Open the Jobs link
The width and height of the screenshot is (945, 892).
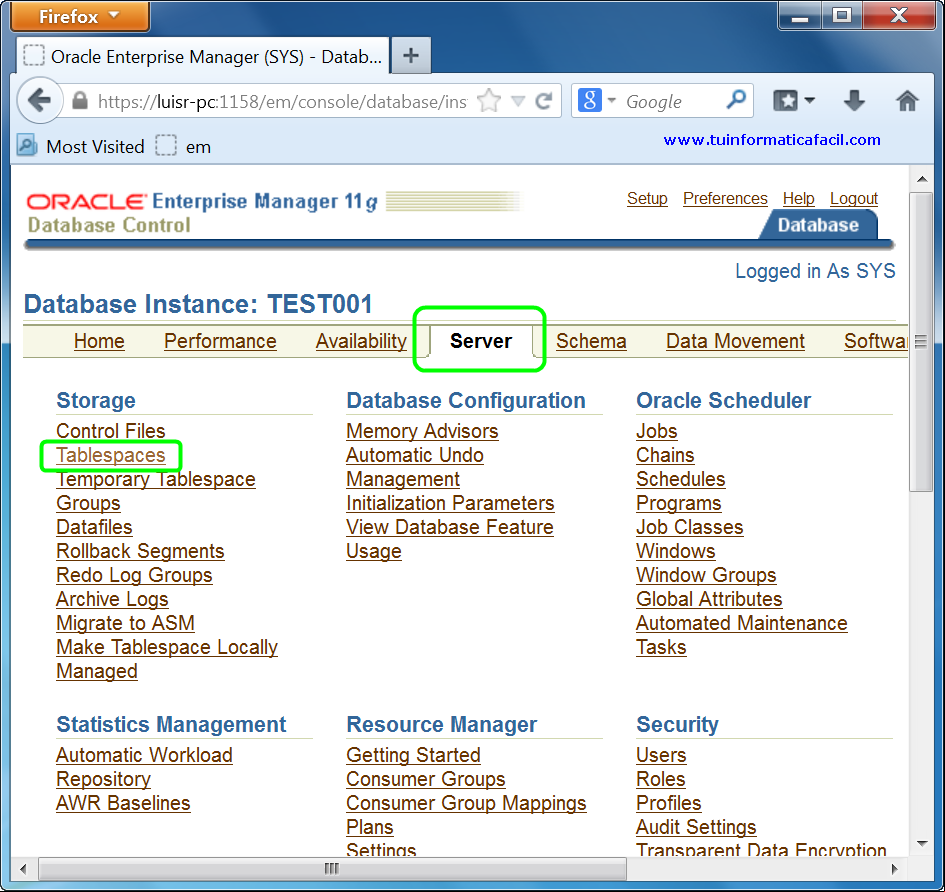[x=657, y=431]
